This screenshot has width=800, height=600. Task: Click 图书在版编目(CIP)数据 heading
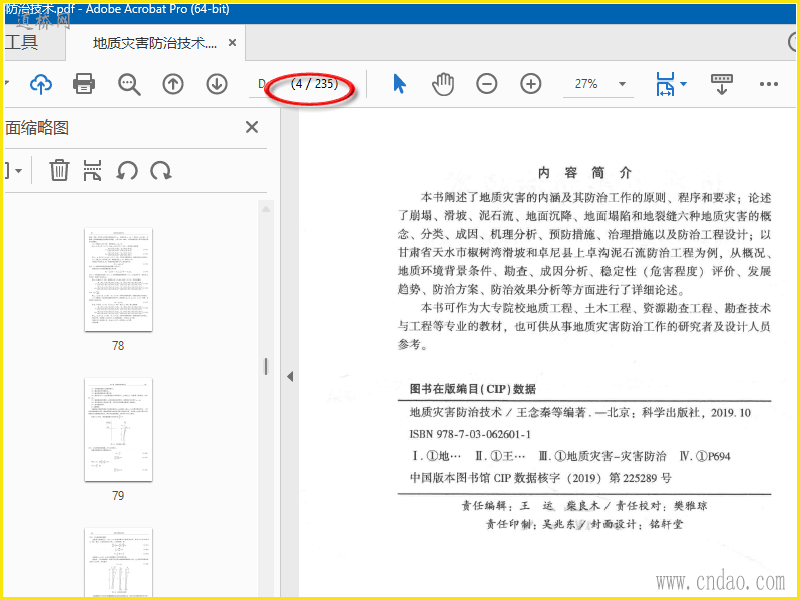pyautogui.click(x=472, y=389)
